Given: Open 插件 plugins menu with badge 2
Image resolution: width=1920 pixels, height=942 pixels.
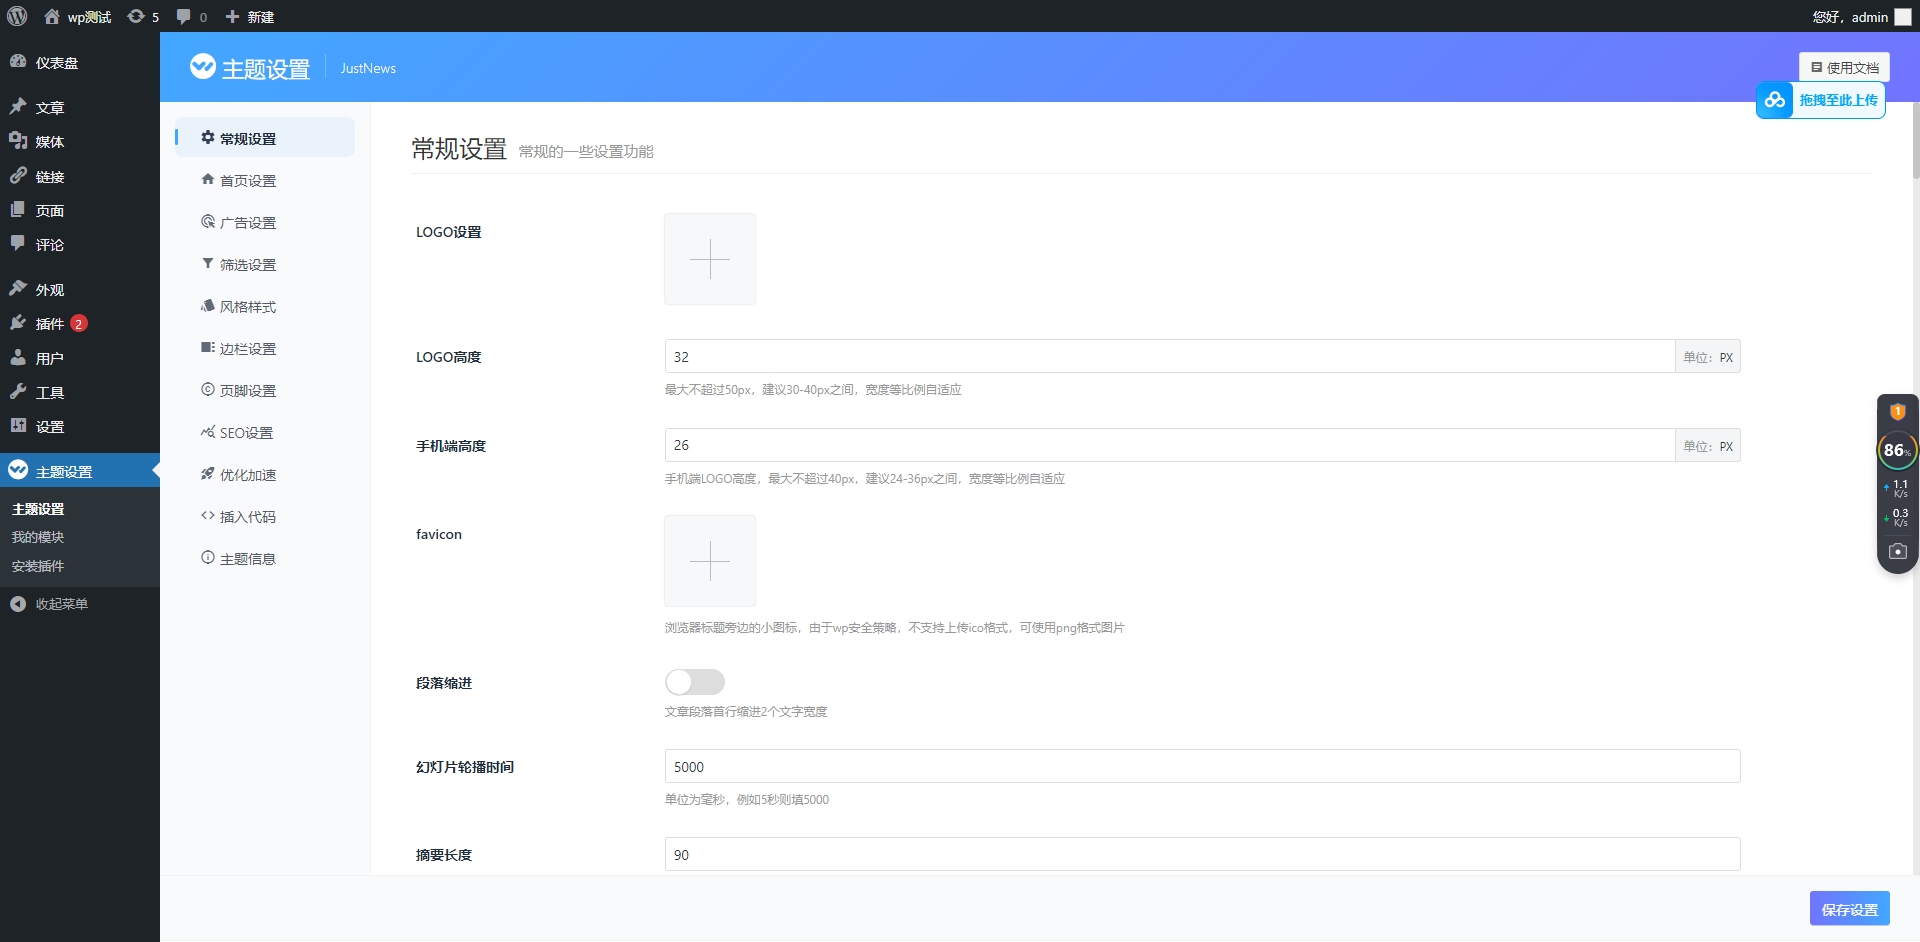Looking at the screenshot, I should point(80,323).
